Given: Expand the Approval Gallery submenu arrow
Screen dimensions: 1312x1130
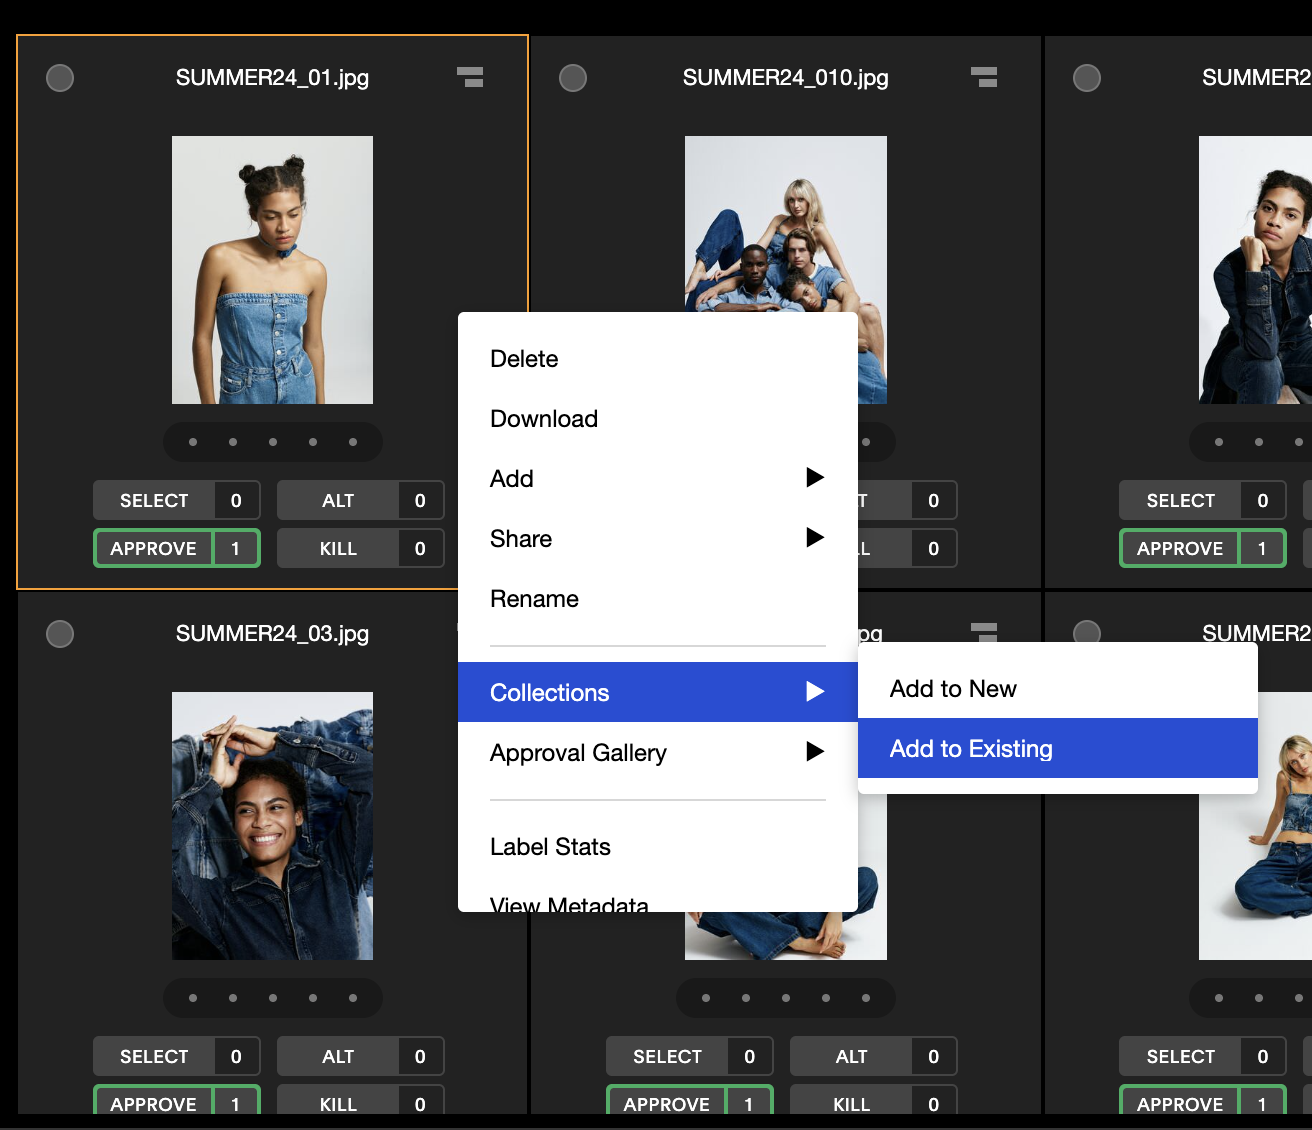Looking at the screenshot, I should pos(815,751).
